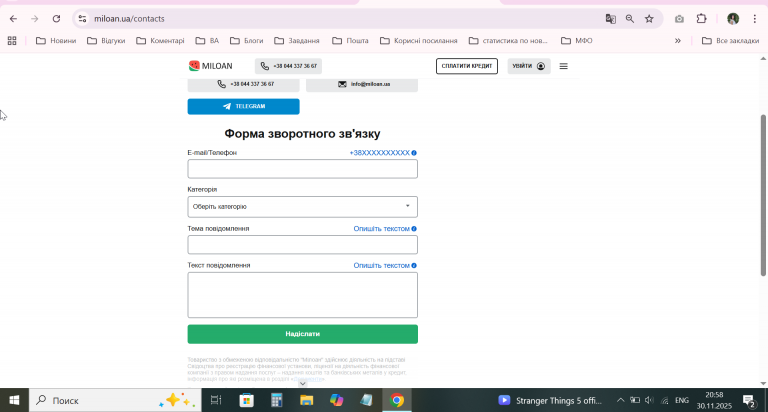Viewport: 768px width, 412px height.
Task: Open the Все закладки folder
Action: point(730,41)
